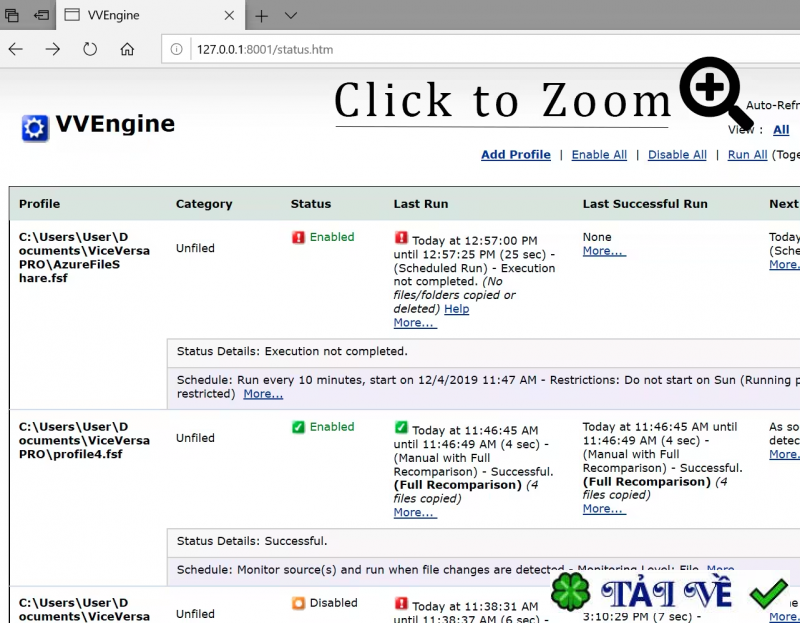Disable profile4 via its Enabled indicator
The image size is (800, 623).
[x=296, y=427]
